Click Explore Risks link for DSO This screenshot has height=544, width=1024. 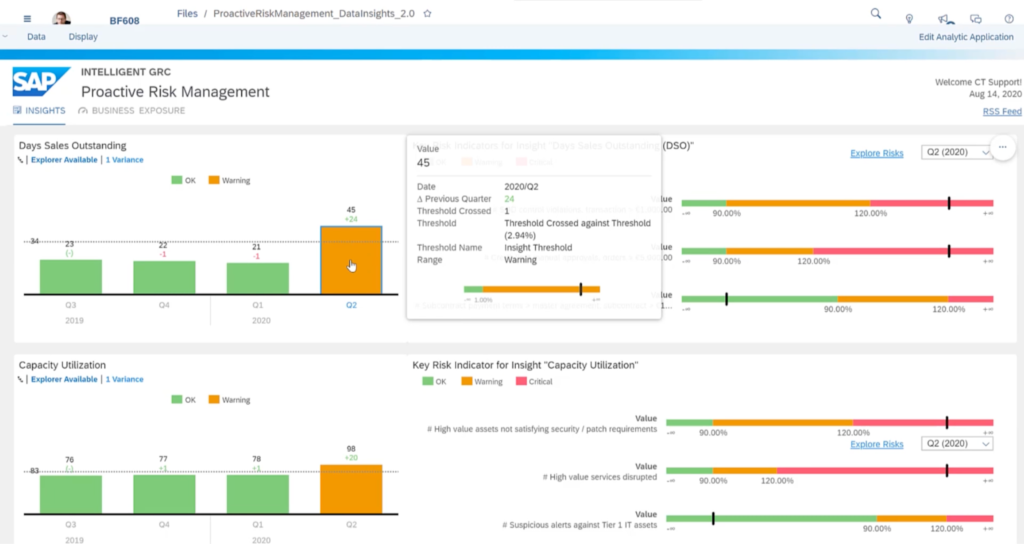tap(876, 153)
